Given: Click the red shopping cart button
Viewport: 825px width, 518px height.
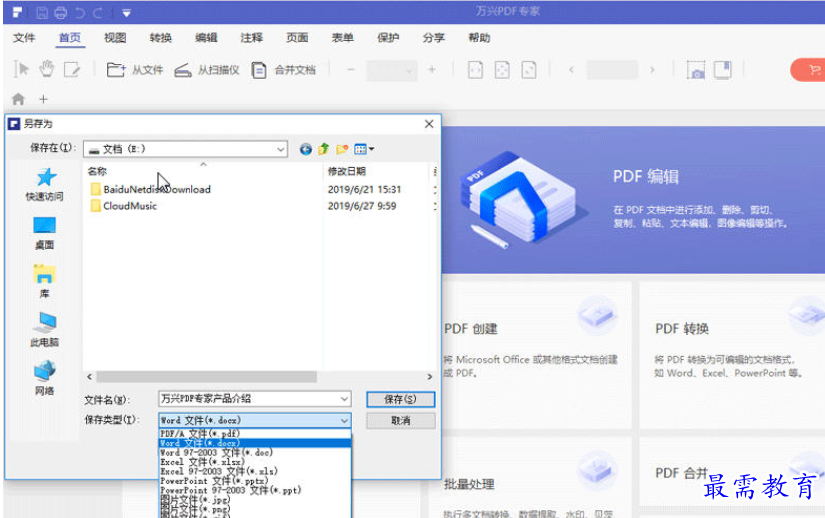Looking at the screenshot, I should 809,69.
